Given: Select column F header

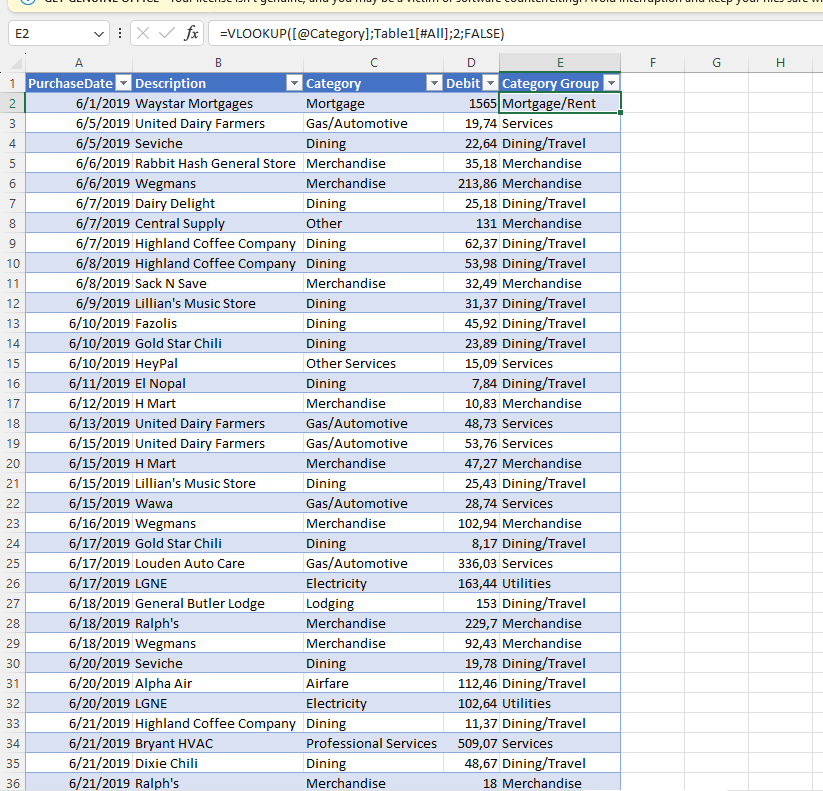Looking at the screenshot, I should pyautogui.click(x=652, y=63).
